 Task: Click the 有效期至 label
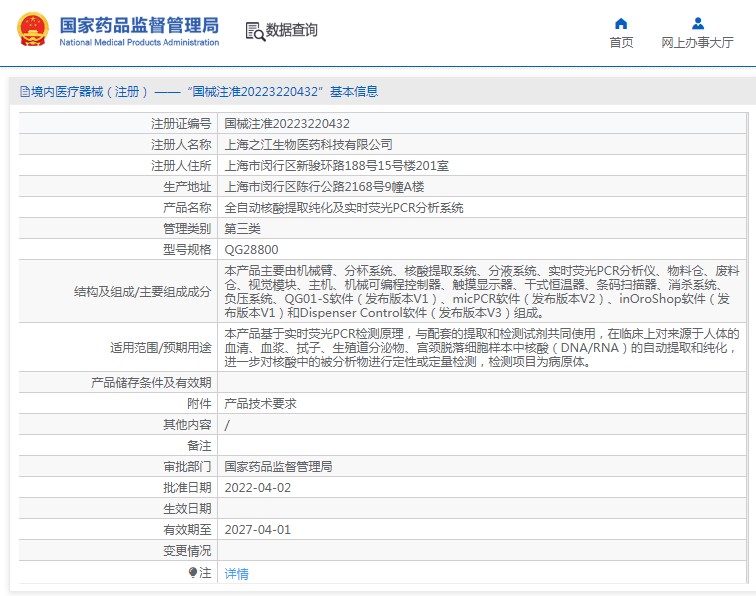[188, 530]
